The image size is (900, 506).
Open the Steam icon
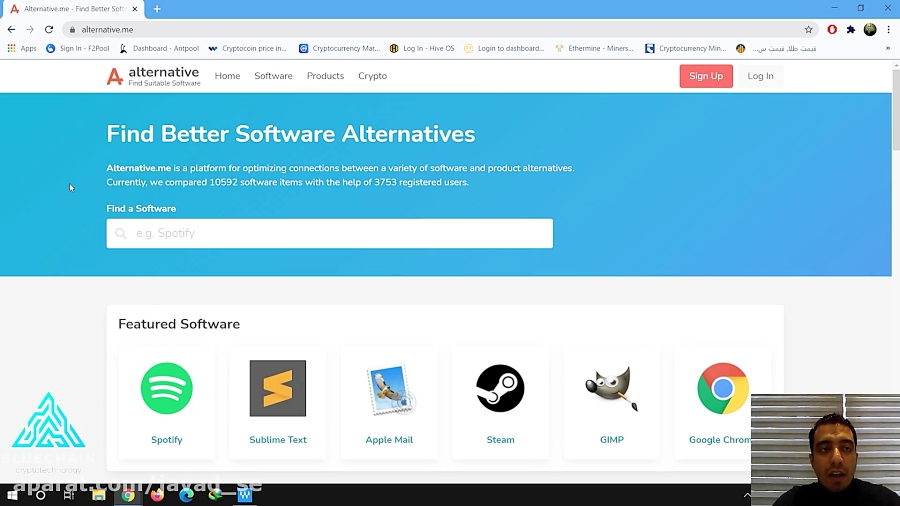pyautogui.click(x=501, y=388)
